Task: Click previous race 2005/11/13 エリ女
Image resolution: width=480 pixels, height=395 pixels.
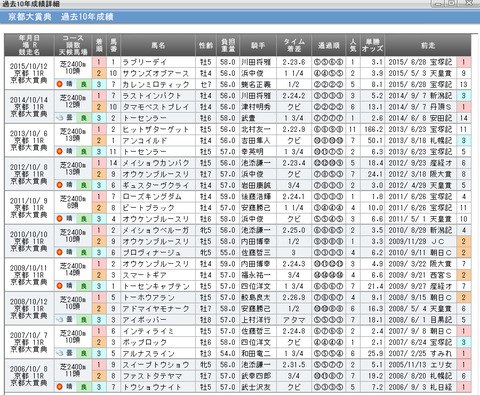Action: click(x=420, y=365)
